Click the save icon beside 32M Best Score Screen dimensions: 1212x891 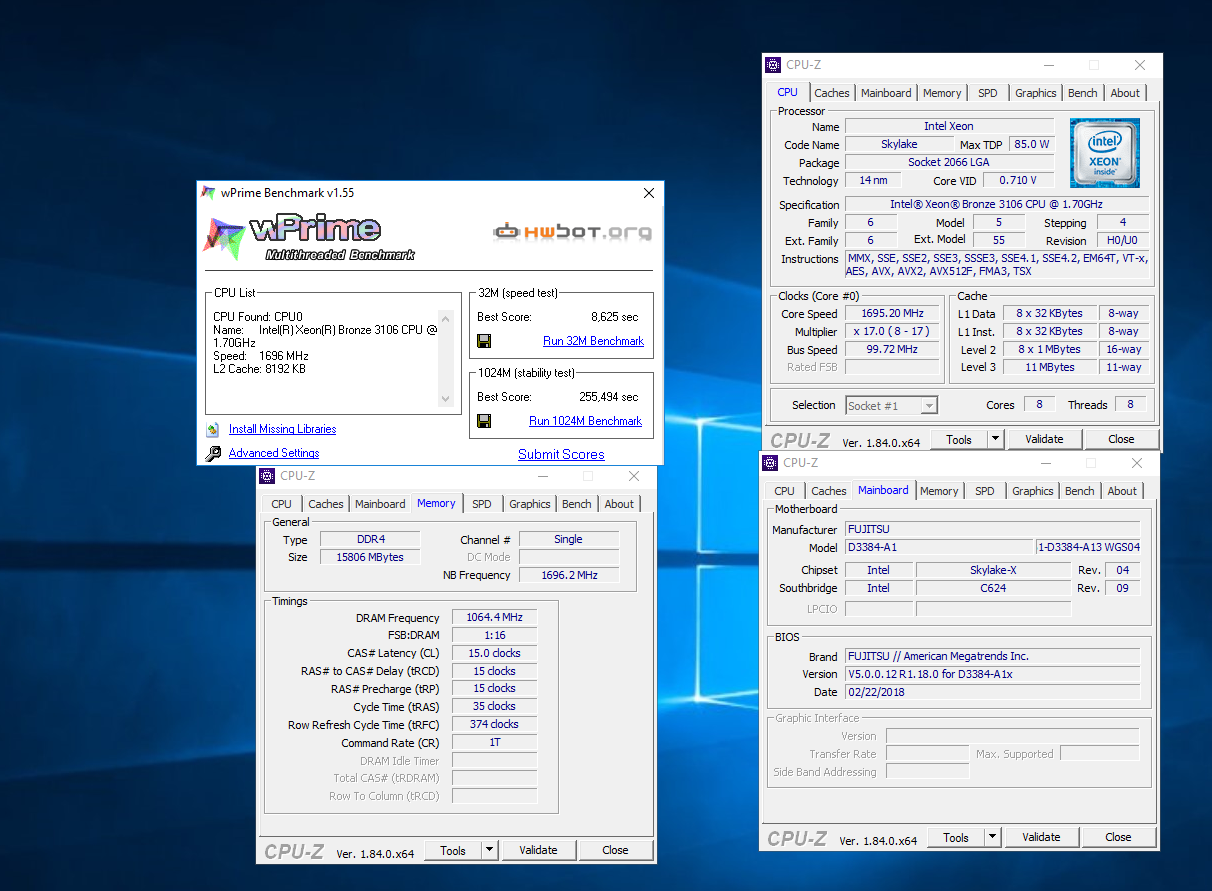click(x=484, y=341)
